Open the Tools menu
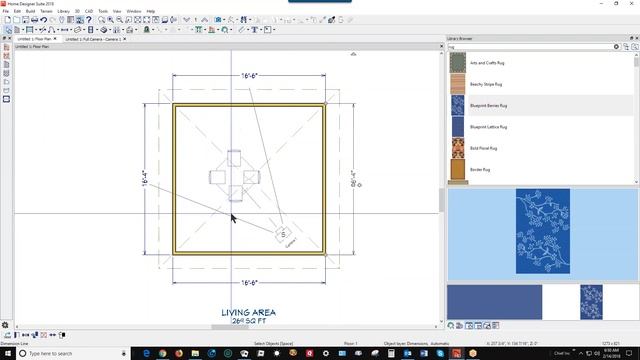Image resolution: width=640 pixels, height=360 pixels. tap(103, 11)
